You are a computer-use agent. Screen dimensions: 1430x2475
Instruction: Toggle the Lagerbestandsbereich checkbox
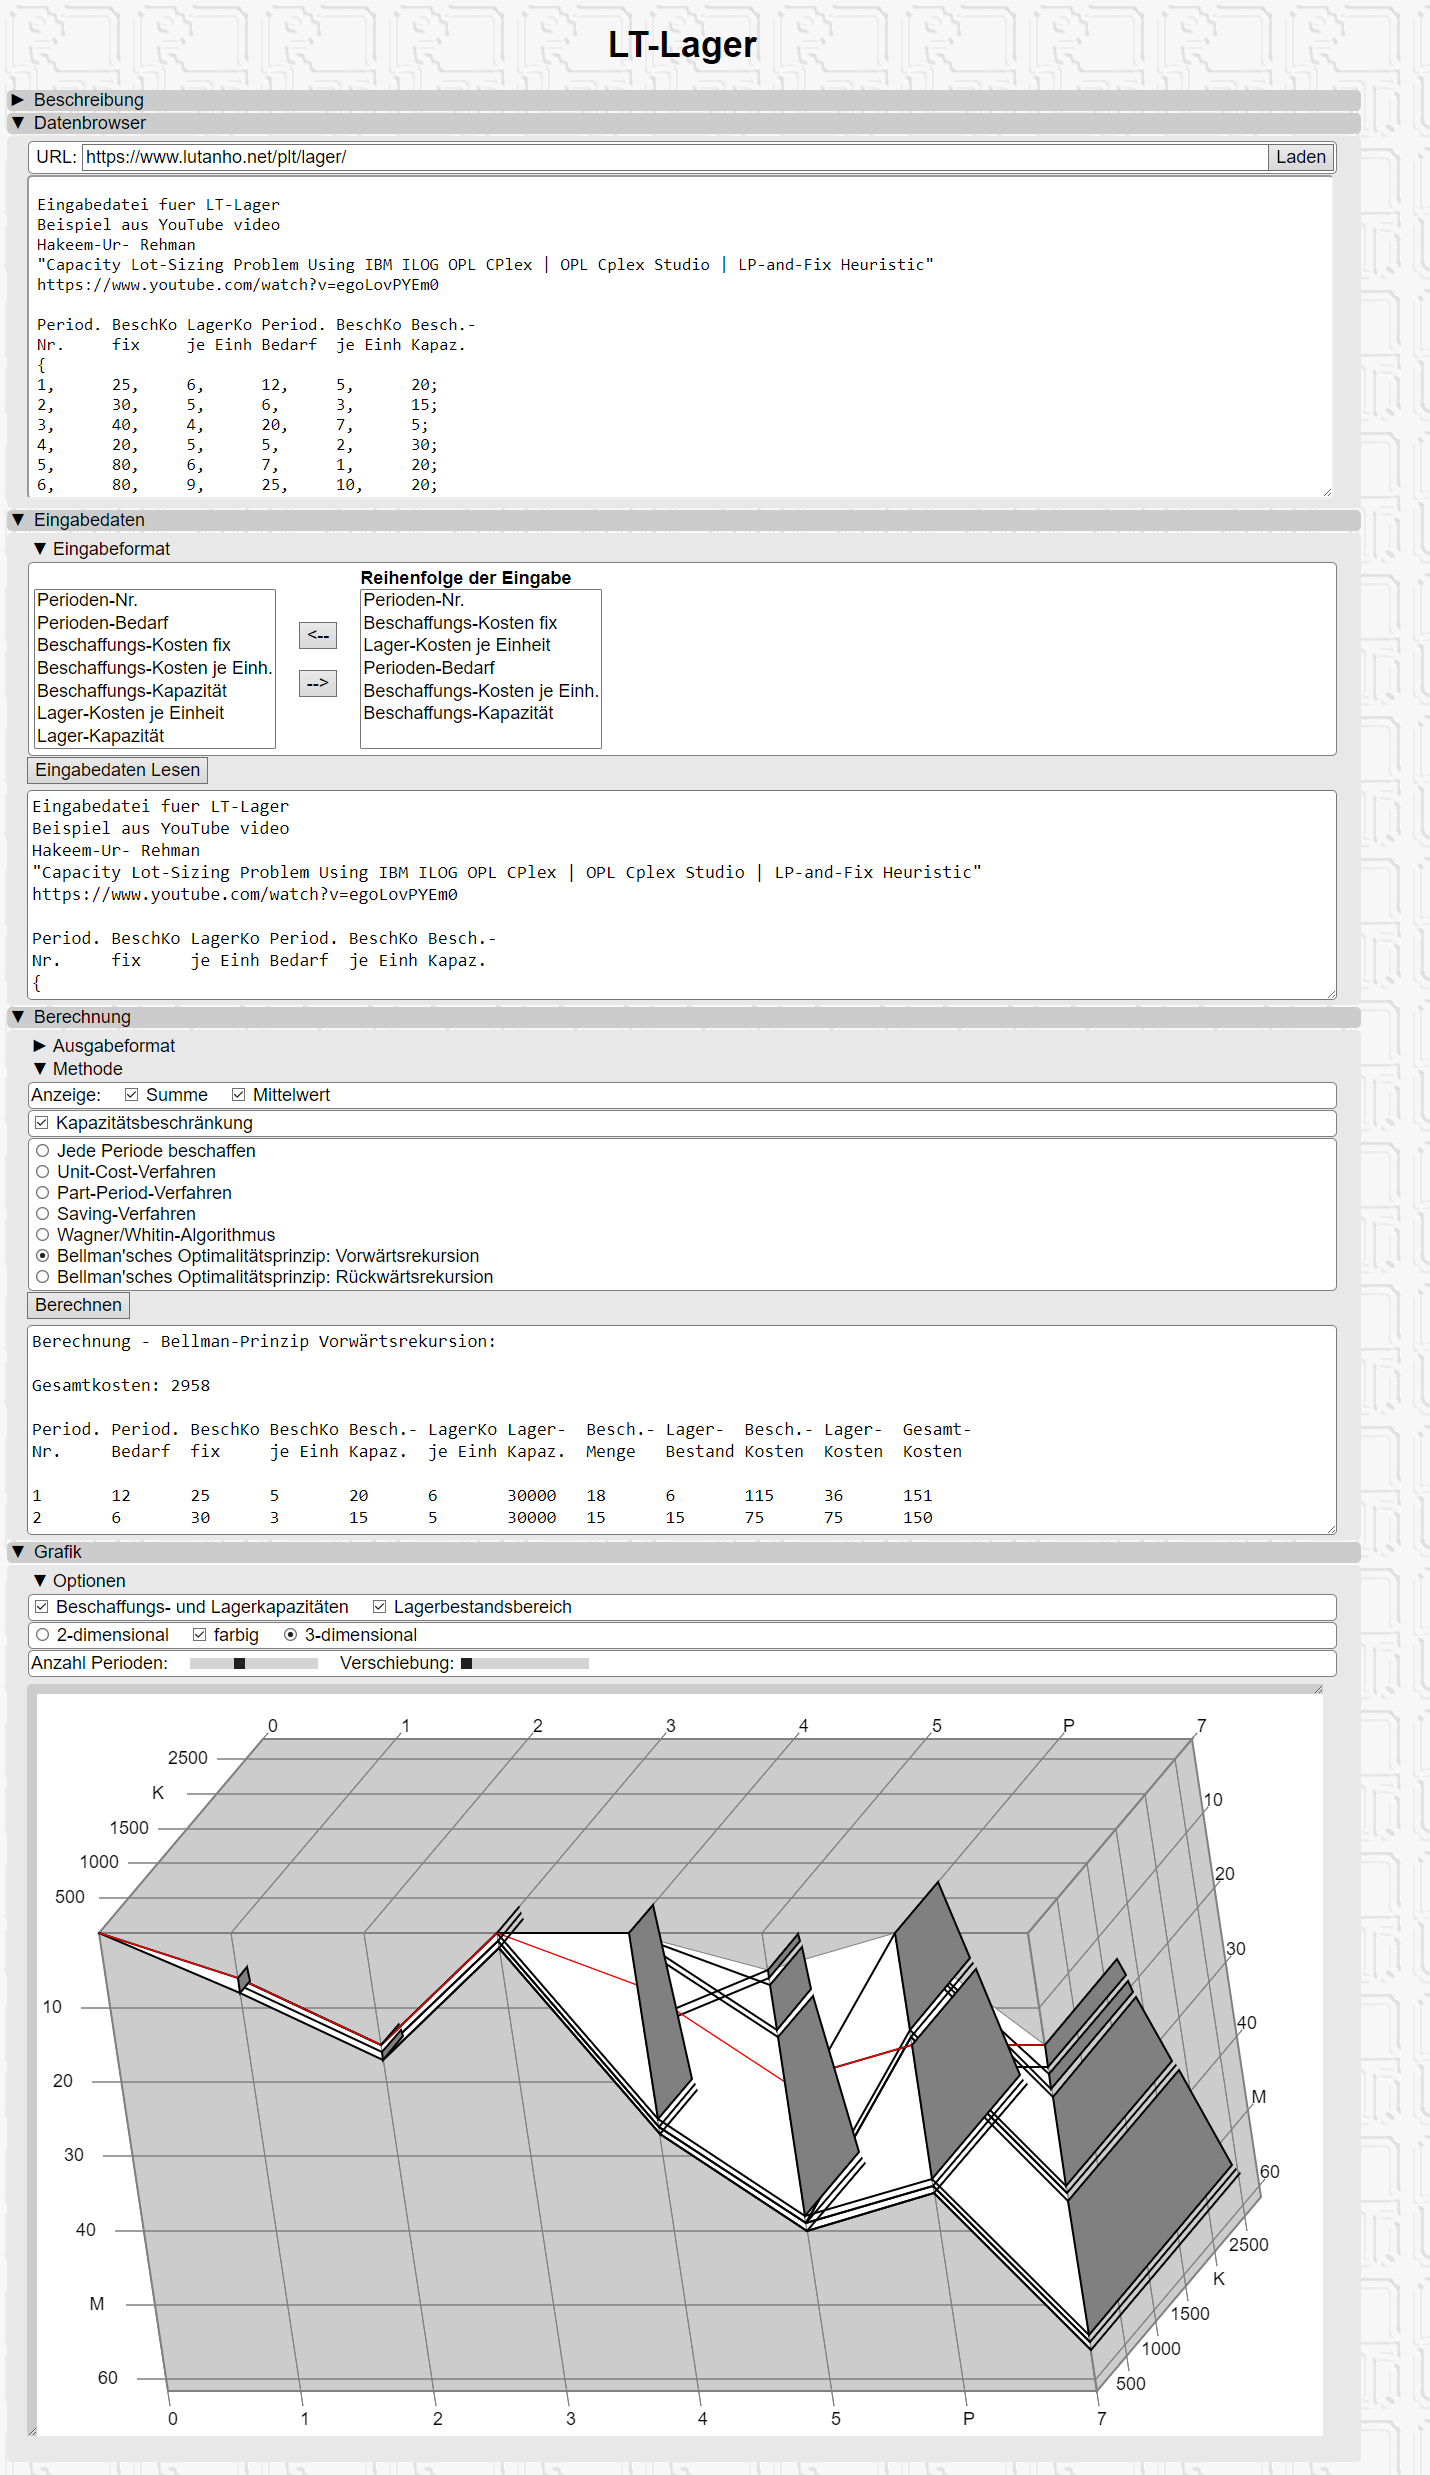pyautogui.click(x=380, y=1607)
